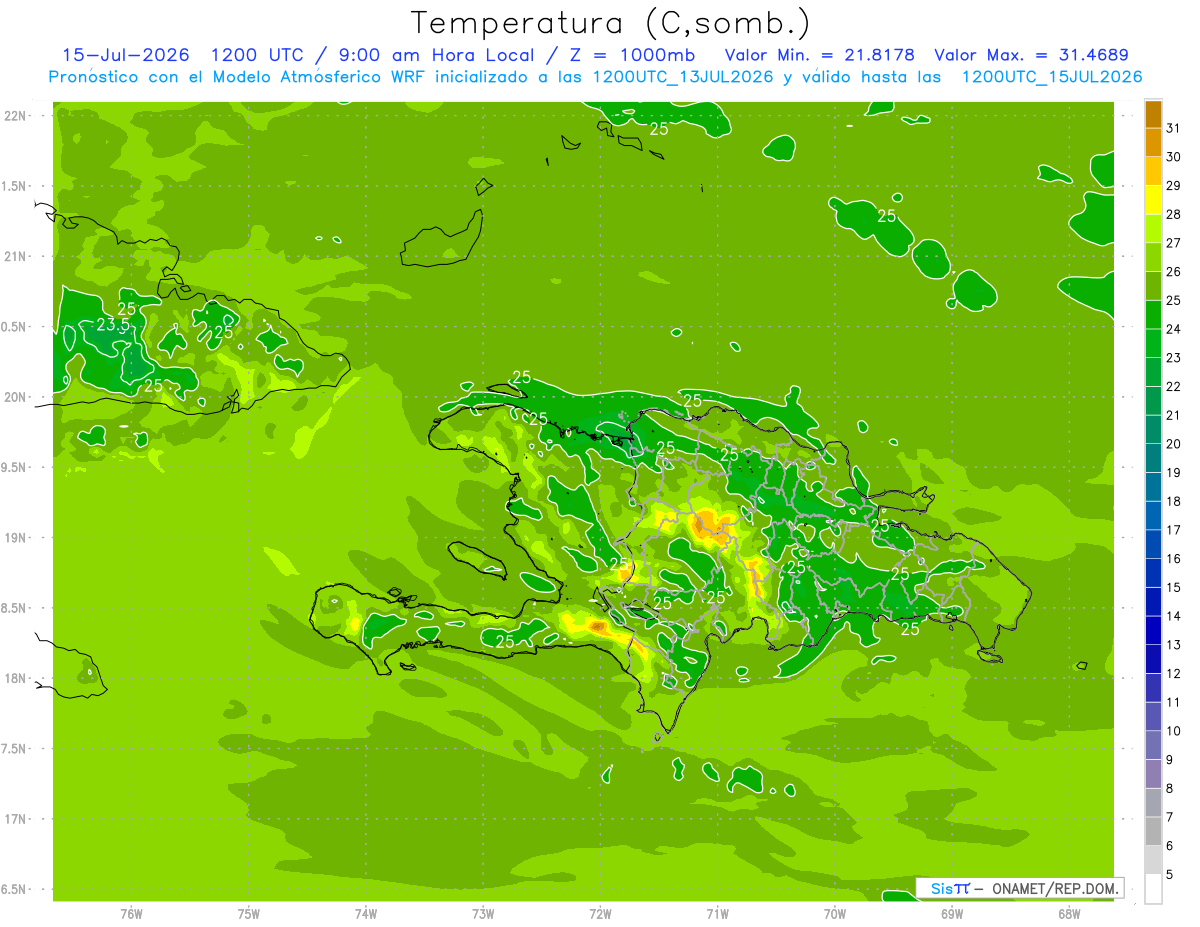Click the yellow 28 degree legend swatch
Viewport: 1200px width, 927px height.
1153,200
